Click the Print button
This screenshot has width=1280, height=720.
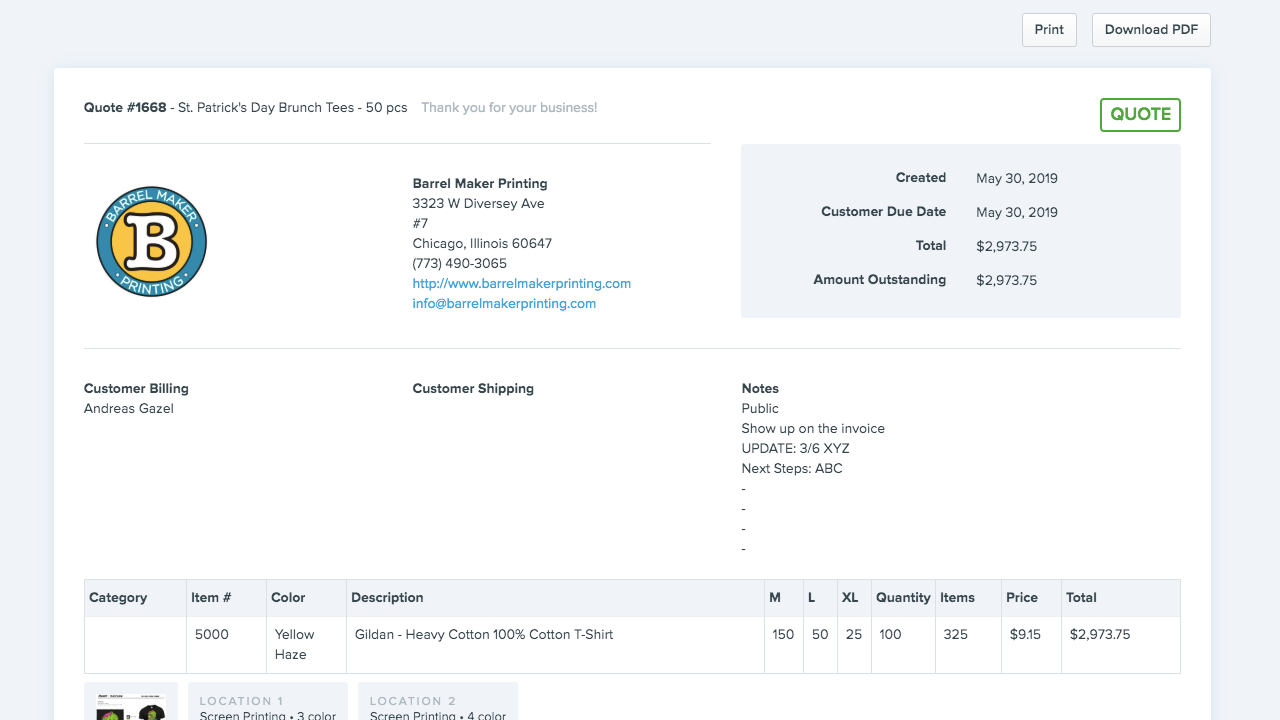1048,29
